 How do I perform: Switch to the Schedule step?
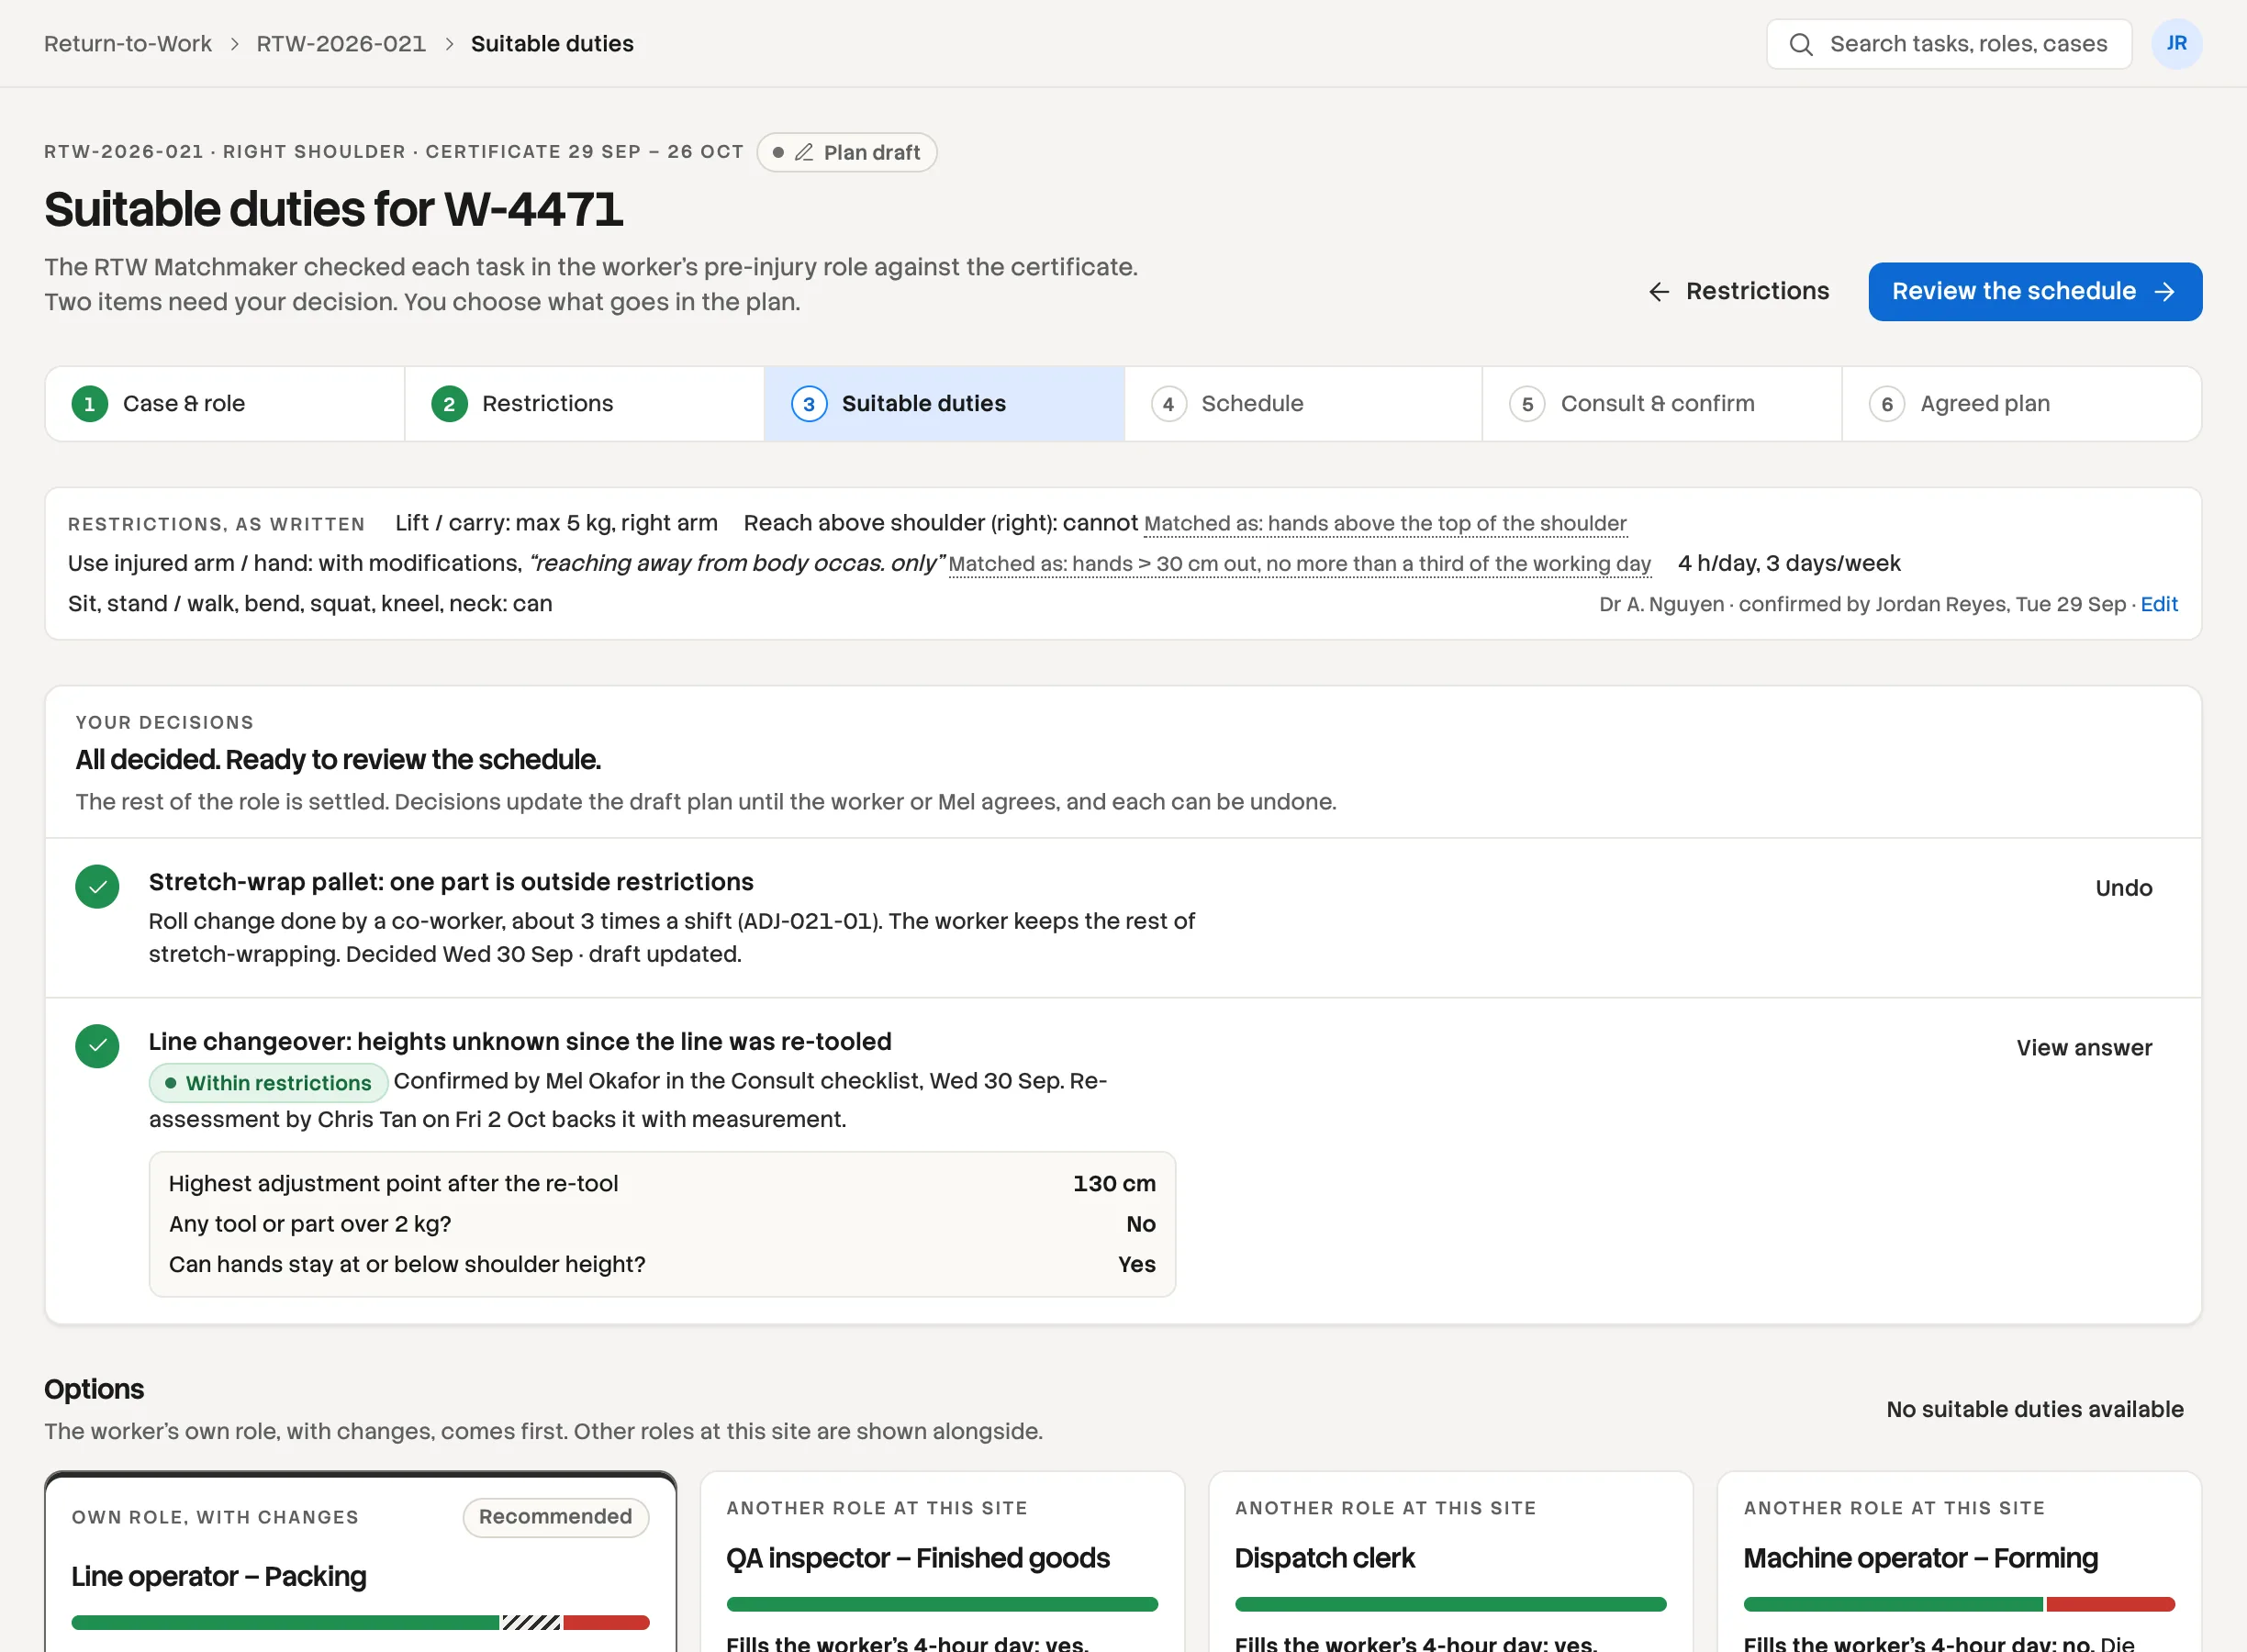point(1303,404)
